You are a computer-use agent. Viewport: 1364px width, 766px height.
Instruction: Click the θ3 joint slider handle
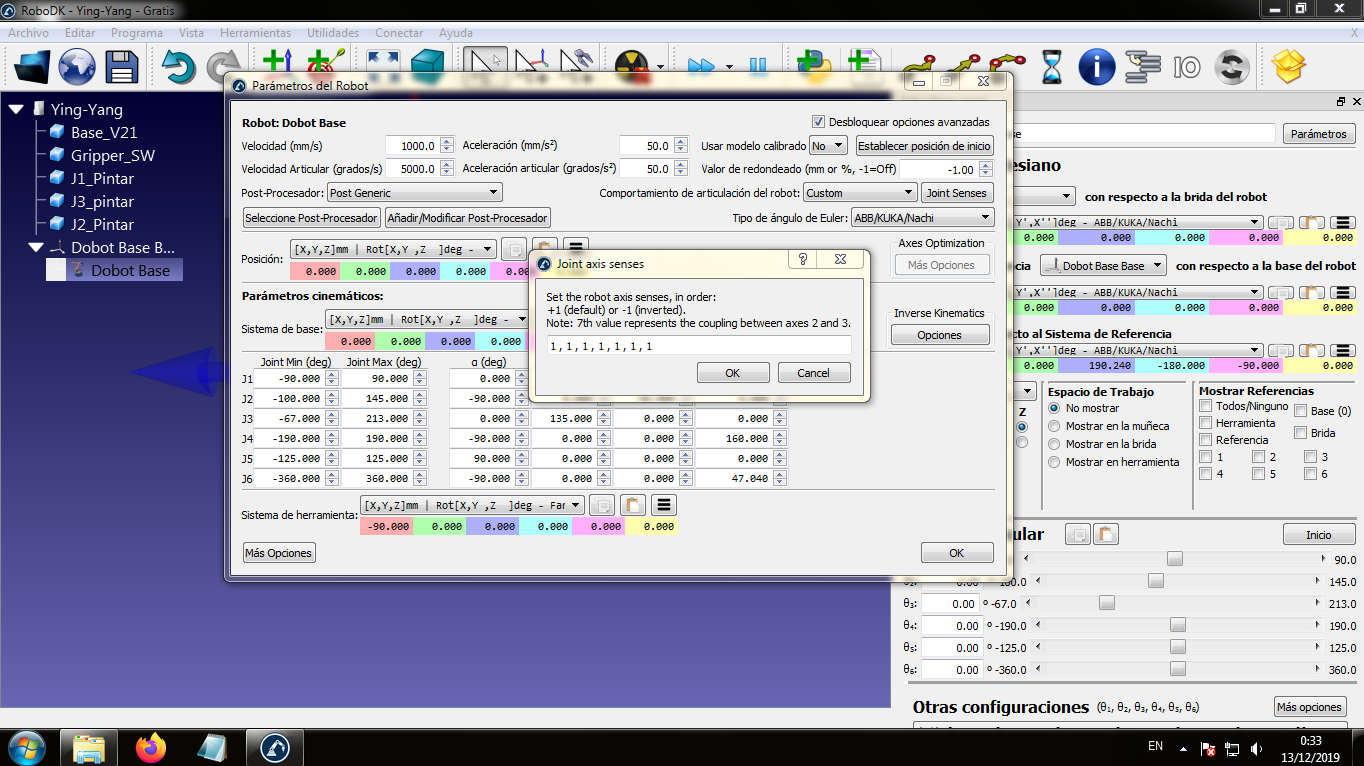click(1107, 603)
